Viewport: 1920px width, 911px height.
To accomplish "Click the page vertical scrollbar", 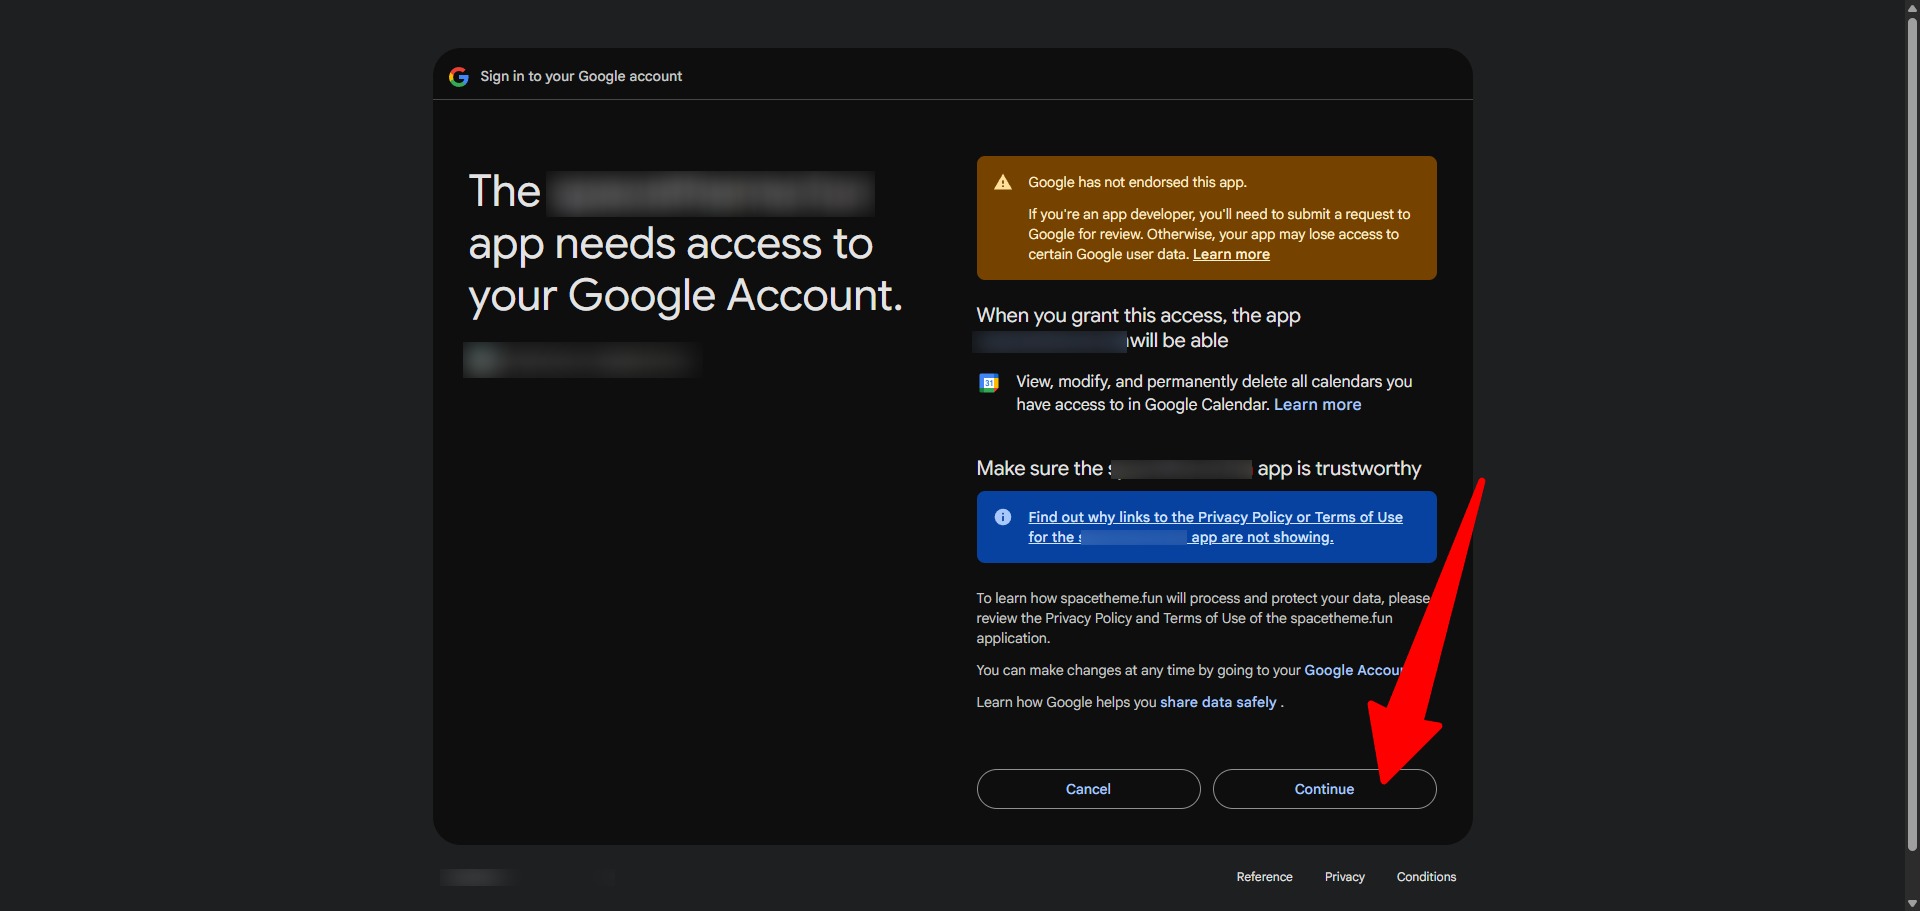I will tap(1912, 433).
